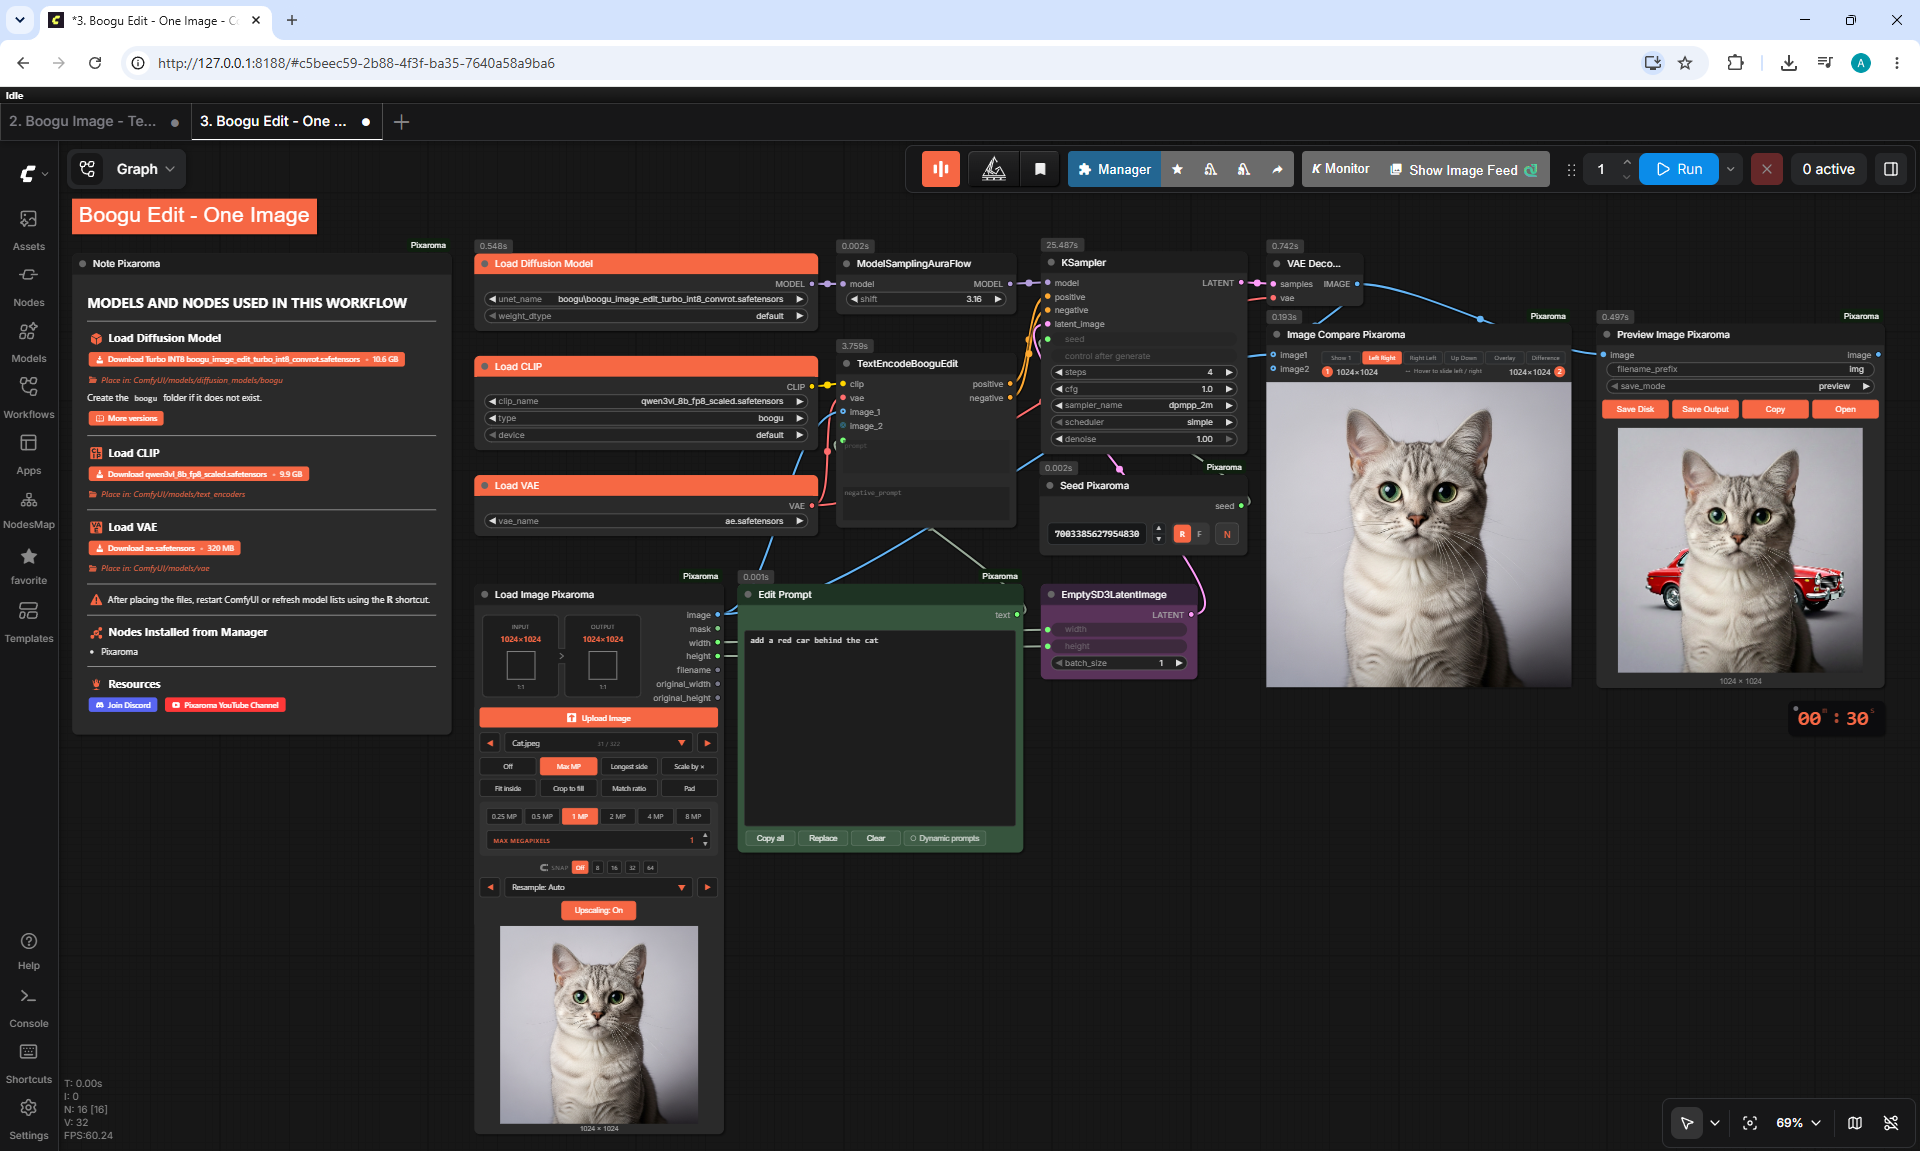Screen dimensions: 1920x1151
Task: Change the unet_name model selector
Action: point(646,299)
